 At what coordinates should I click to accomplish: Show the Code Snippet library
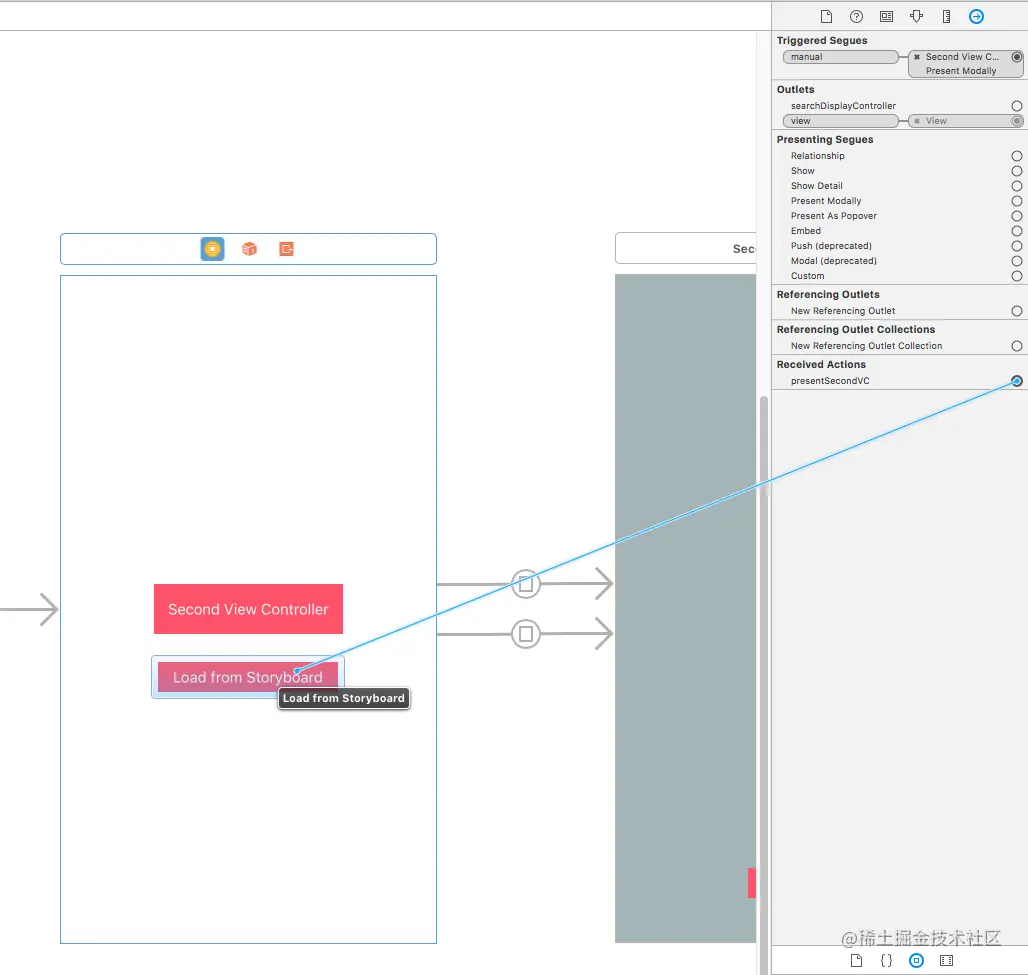(886, 961)
